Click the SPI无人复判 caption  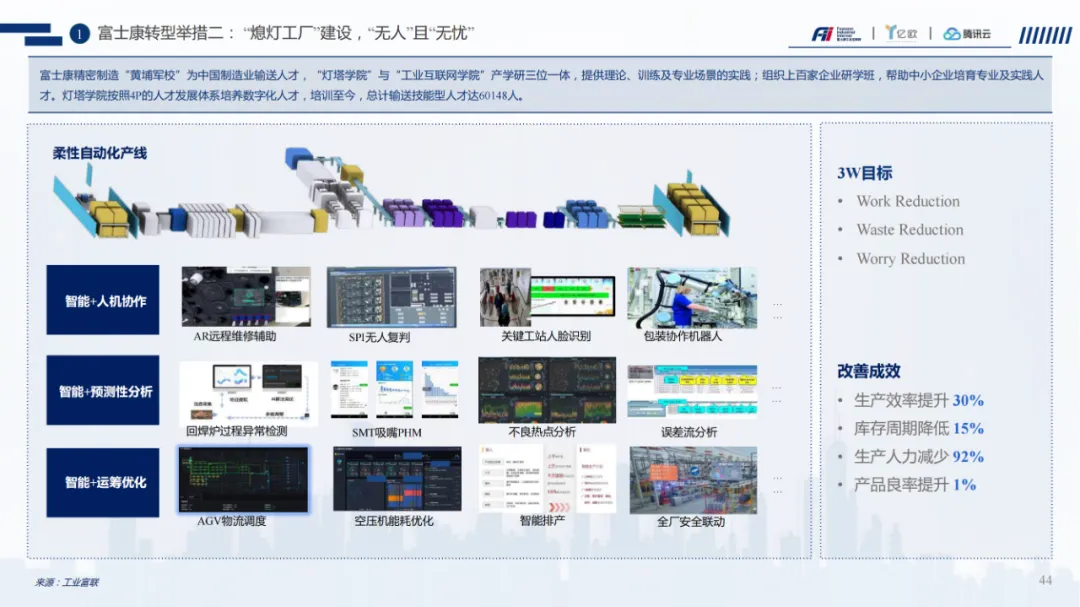(379, 338)
